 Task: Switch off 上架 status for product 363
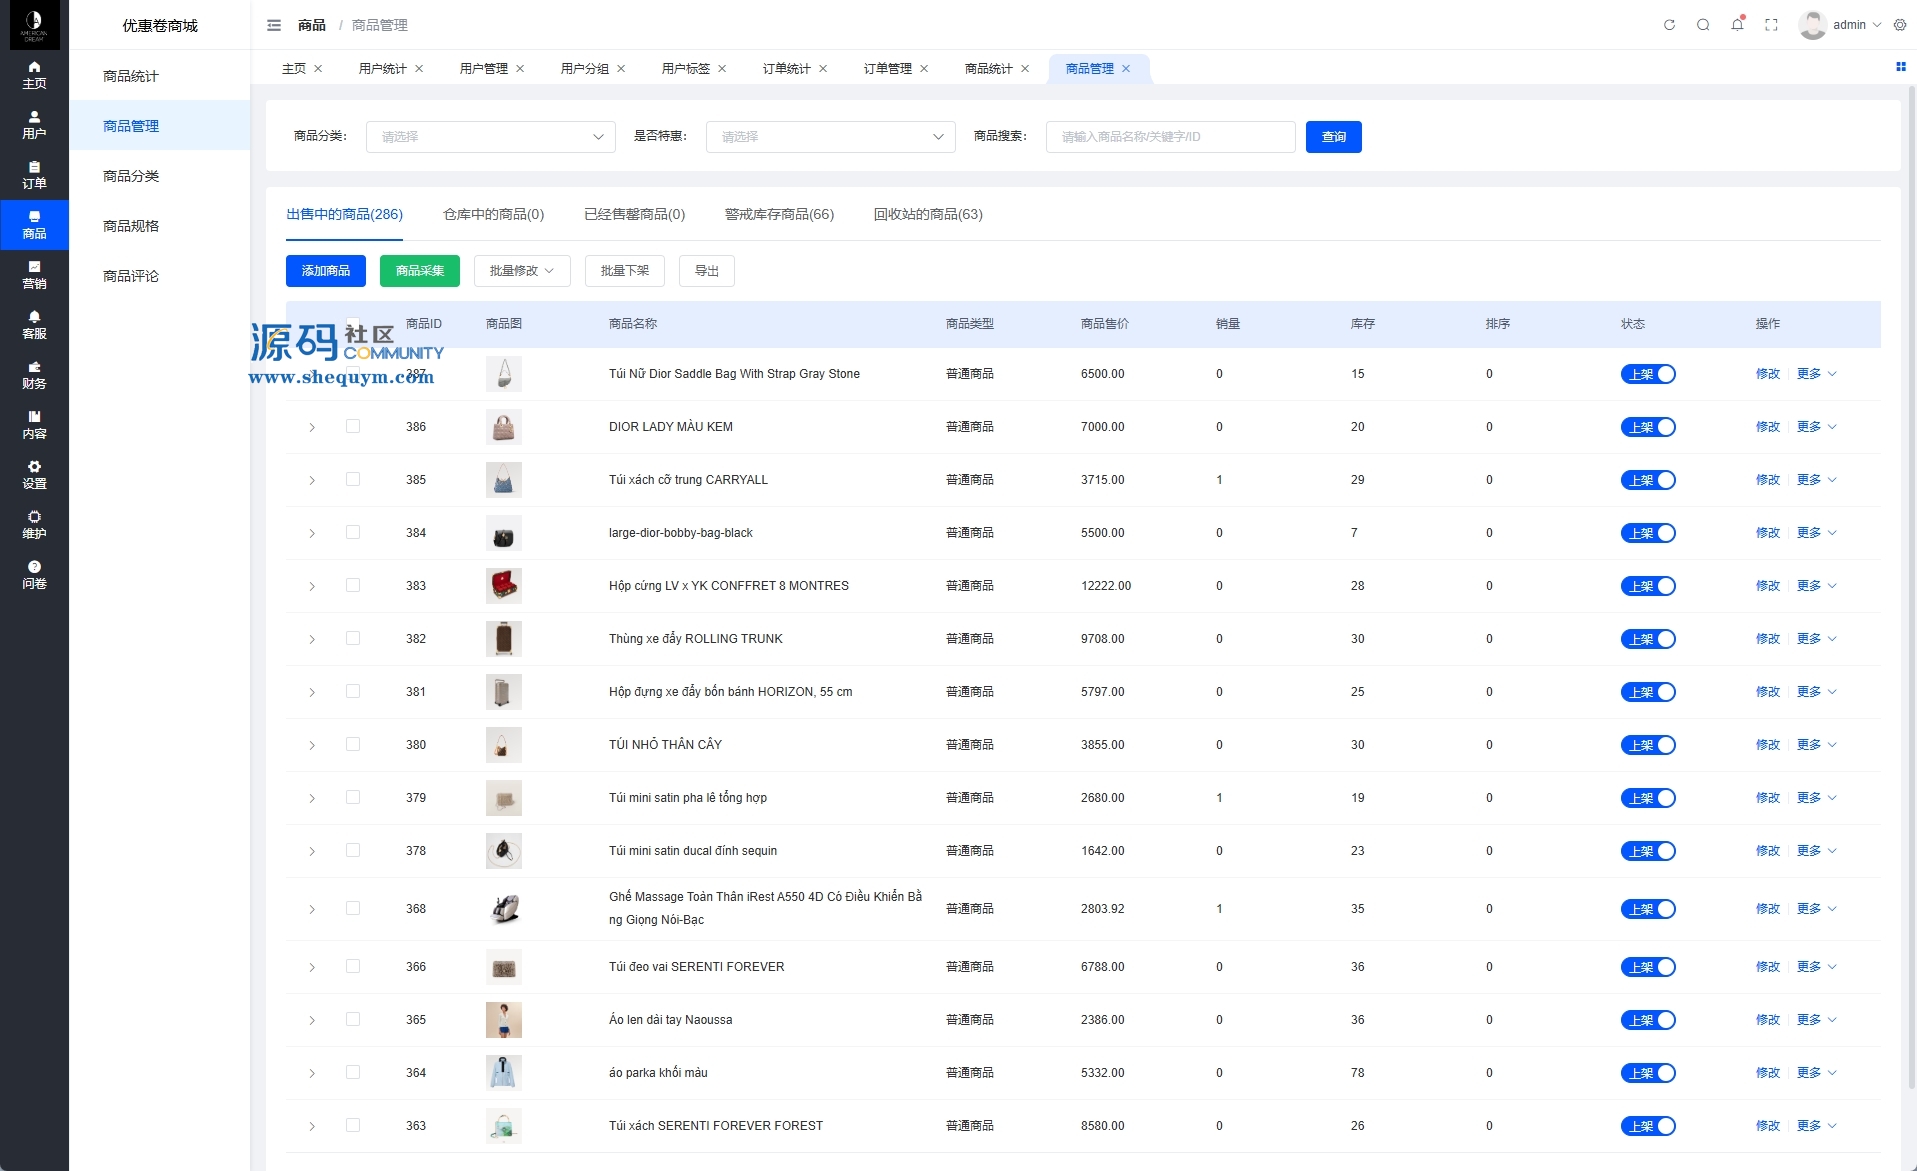pyautogui.click(x=1647, y=1126)
